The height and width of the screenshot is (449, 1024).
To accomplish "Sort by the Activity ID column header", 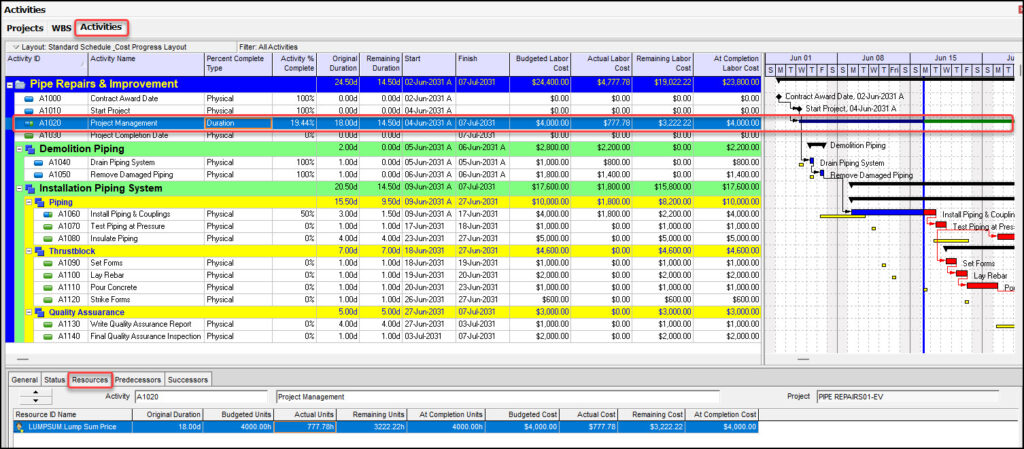I will pos(46,64).
